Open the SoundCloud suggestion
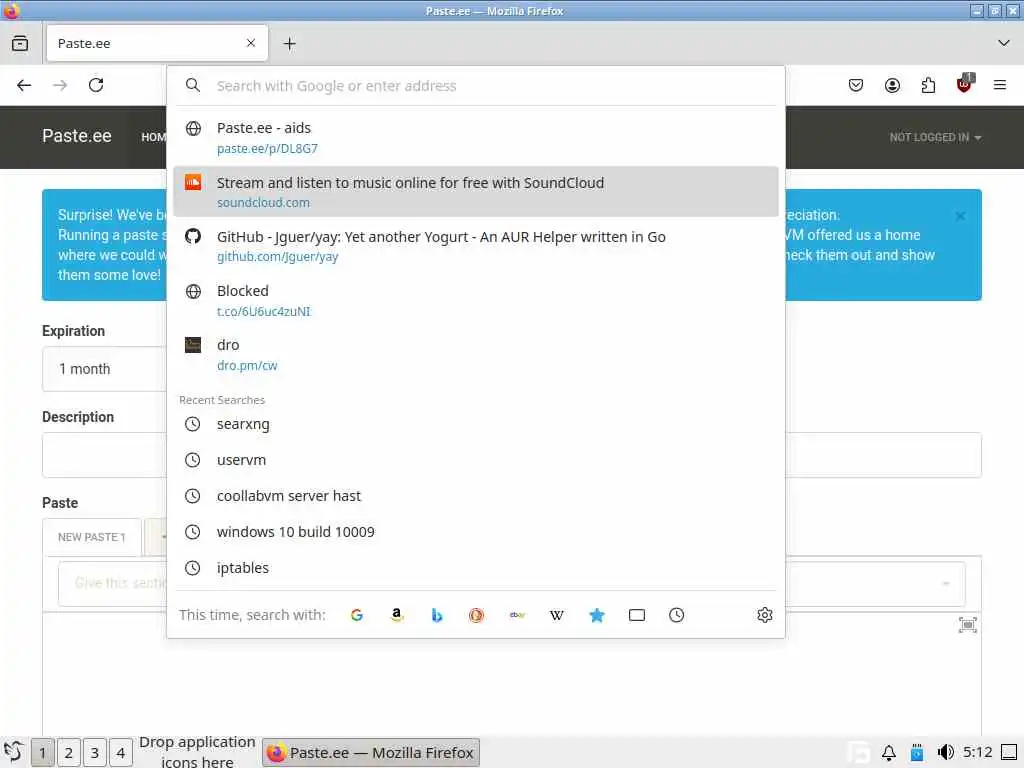 pos(475,192)
